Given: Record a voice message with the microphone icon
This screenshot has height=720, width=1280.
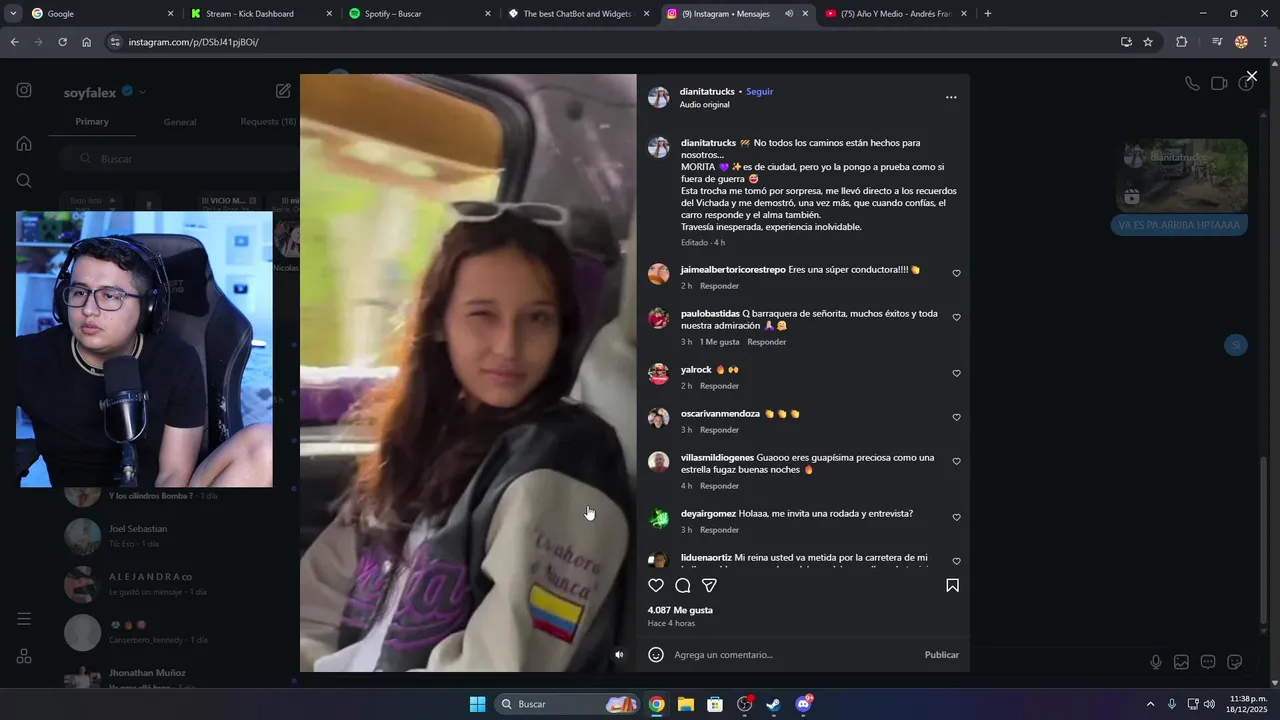Looking at the screenshot, I should click(x=1156, y=662).
